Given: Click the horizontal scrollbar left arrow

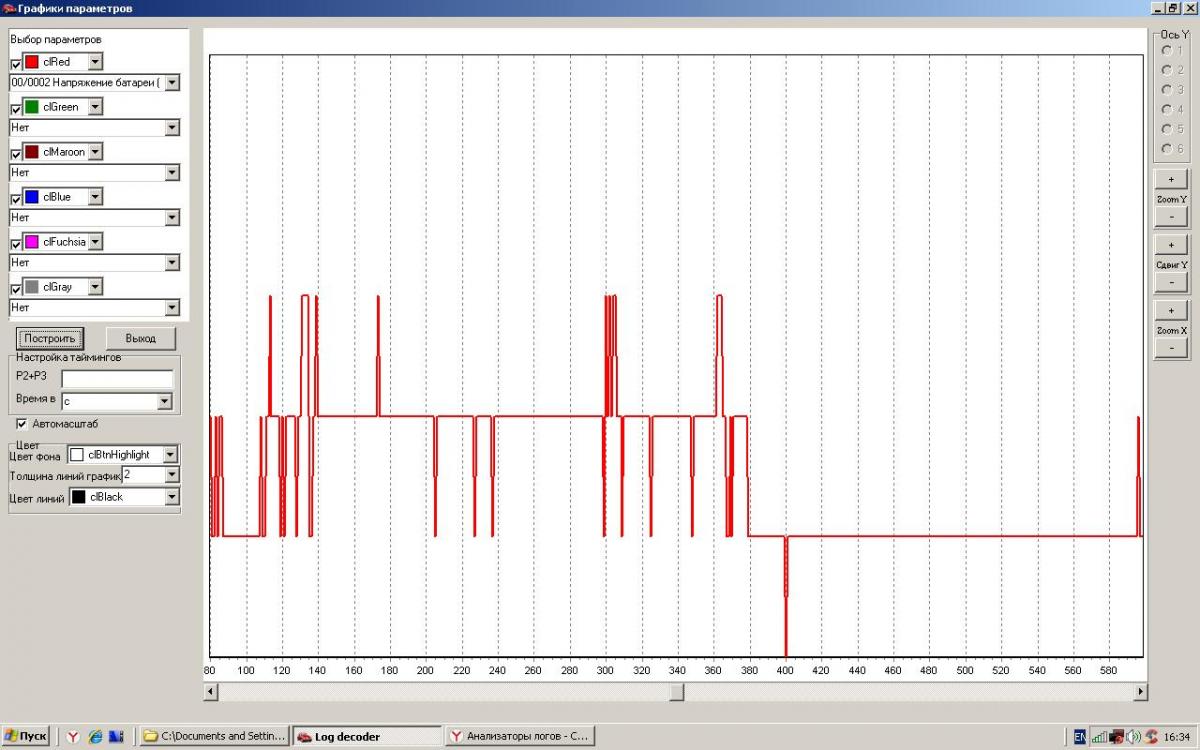Looking at the screenshot, I should pyautogui.click(x=210, y=692).
